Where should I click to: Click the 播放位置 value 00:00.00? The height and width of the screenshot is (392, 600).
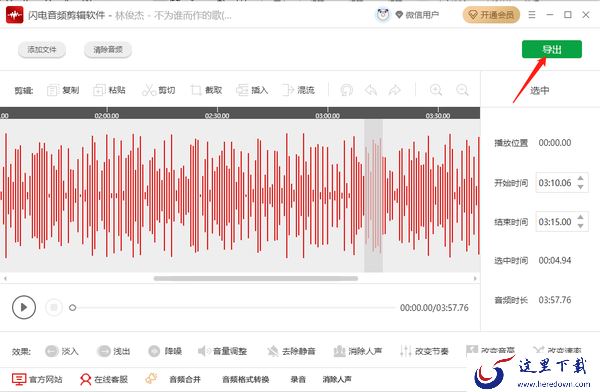tap(555, 143)
